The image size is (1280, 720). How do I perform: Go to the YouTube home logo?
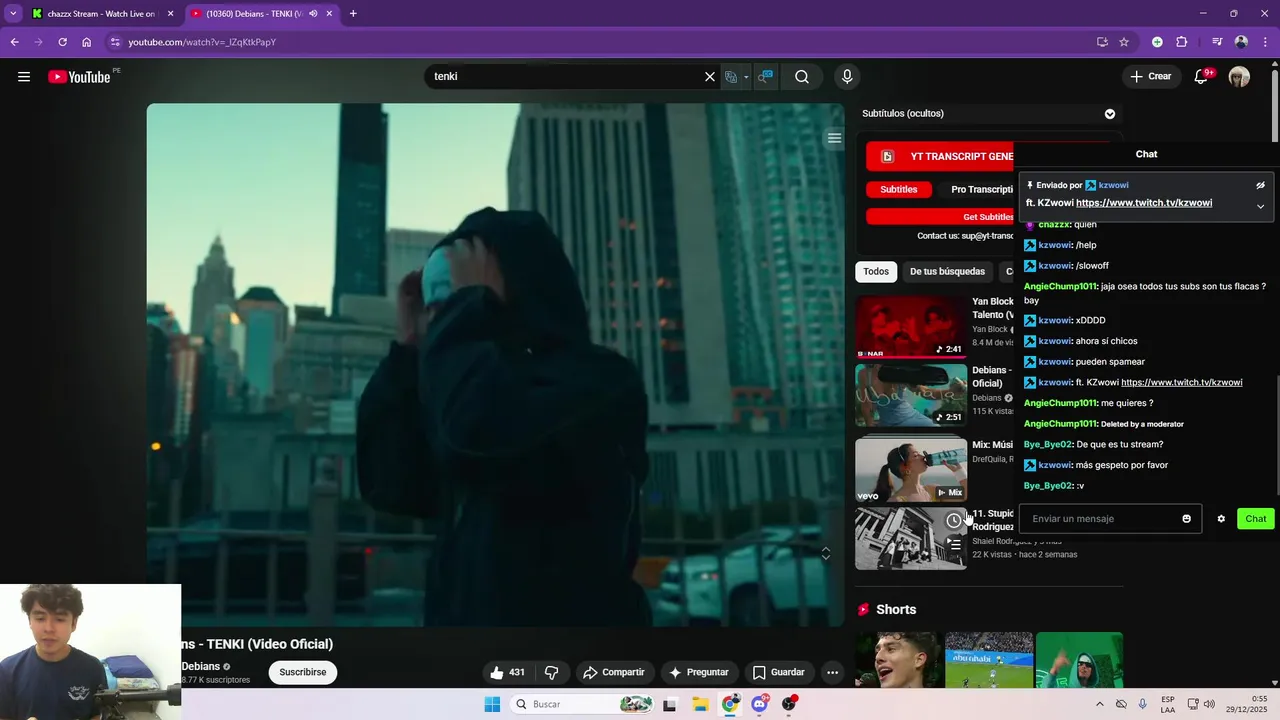coord(79,77)
